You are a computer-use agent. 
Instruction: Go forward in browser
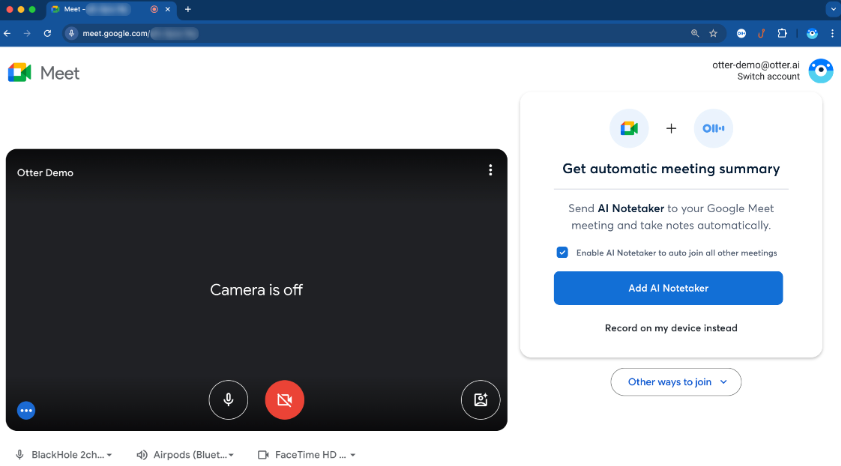point(27,33)
